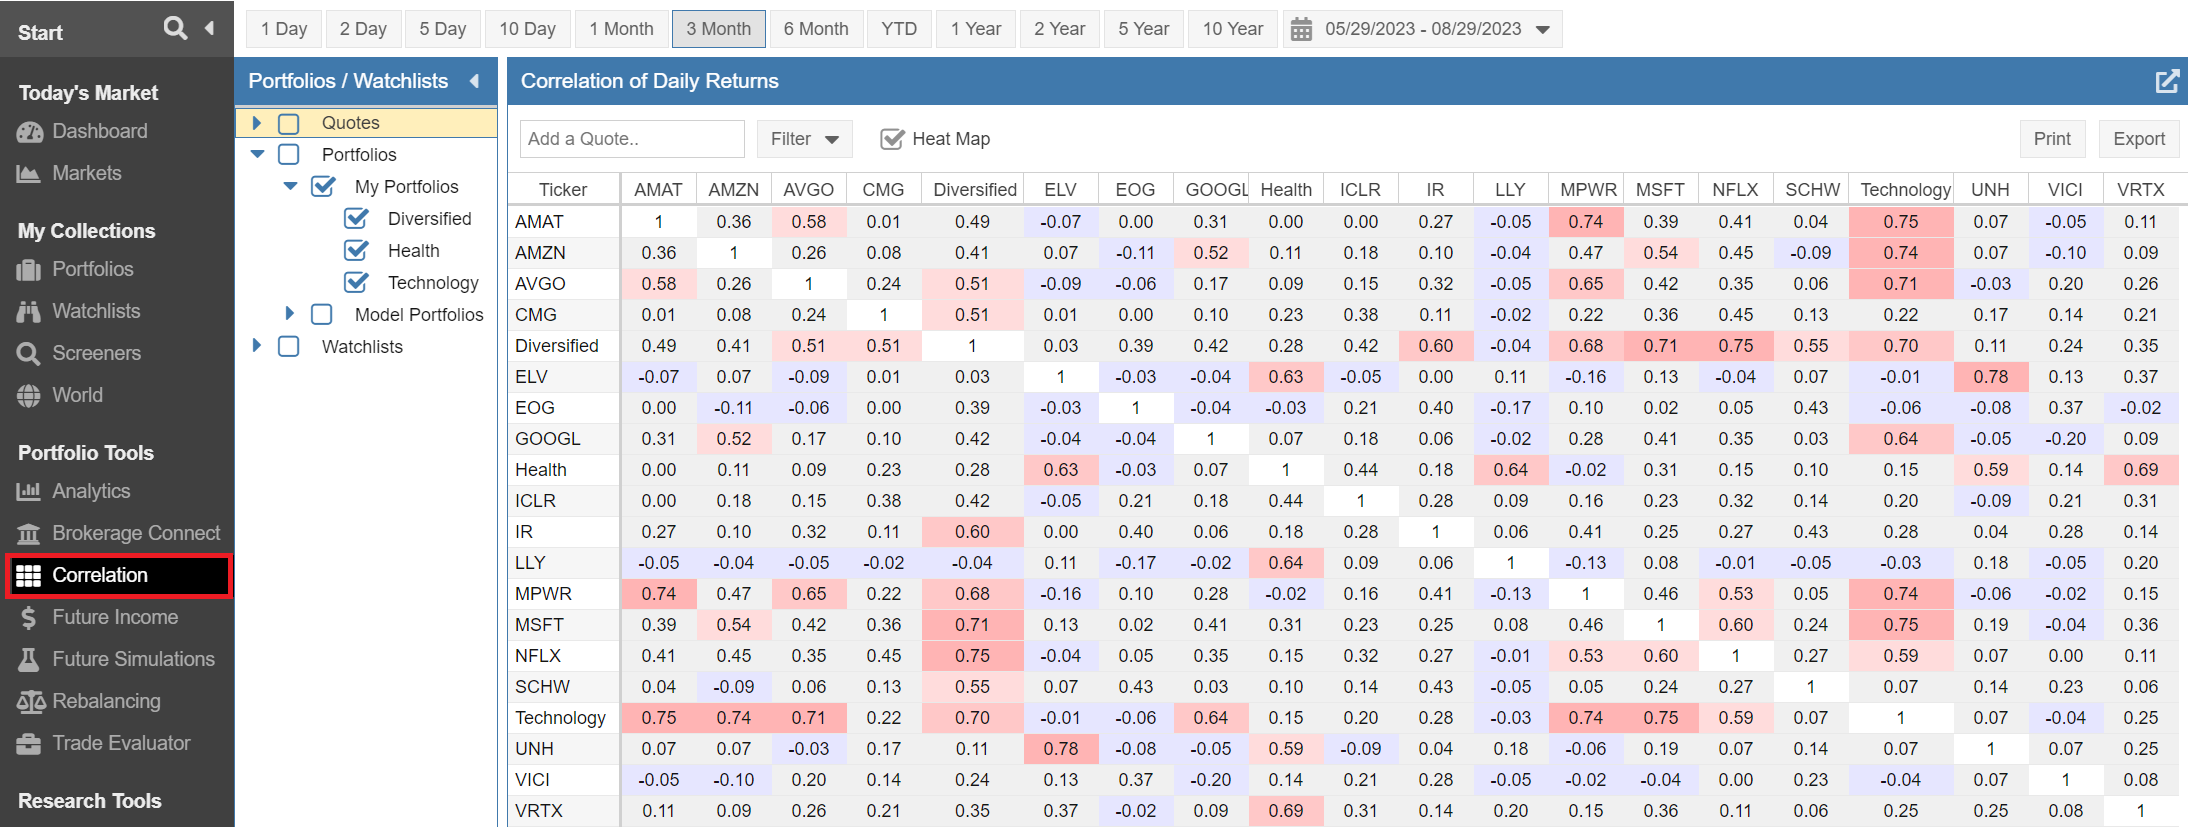This screenshot has height=827, width=2188.
Task: Open Future Income in sidebar
Action: [x=115, y=618]
